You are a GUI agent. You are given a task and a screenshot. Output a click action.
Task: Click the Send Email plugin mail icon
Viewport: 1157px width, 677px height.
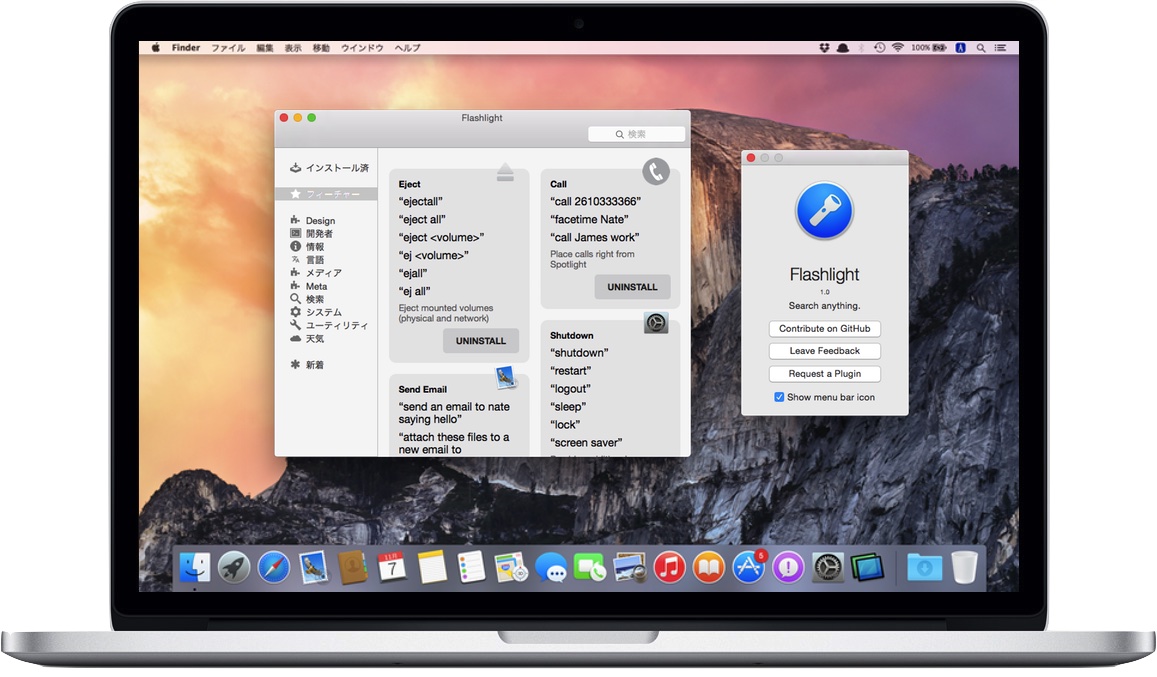[505, 377]
